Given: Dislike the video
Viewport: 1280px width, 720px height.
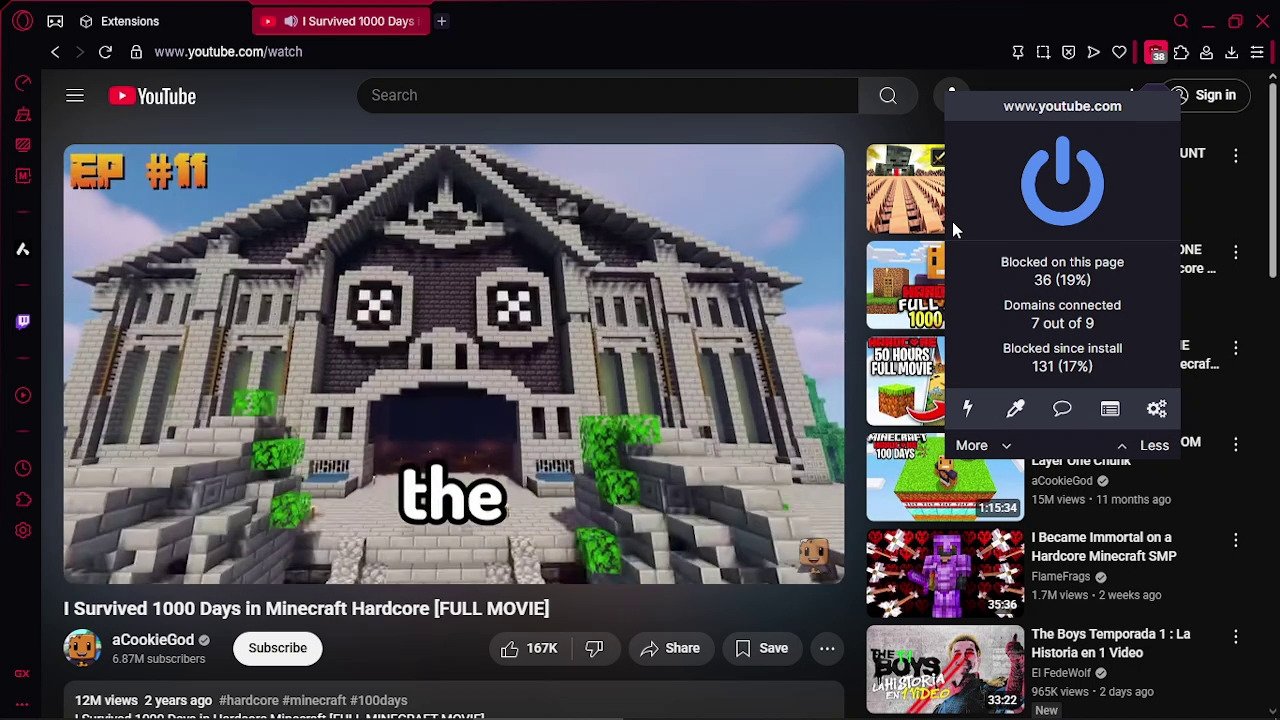Looking at the screenshot, I should pos(595,648).
